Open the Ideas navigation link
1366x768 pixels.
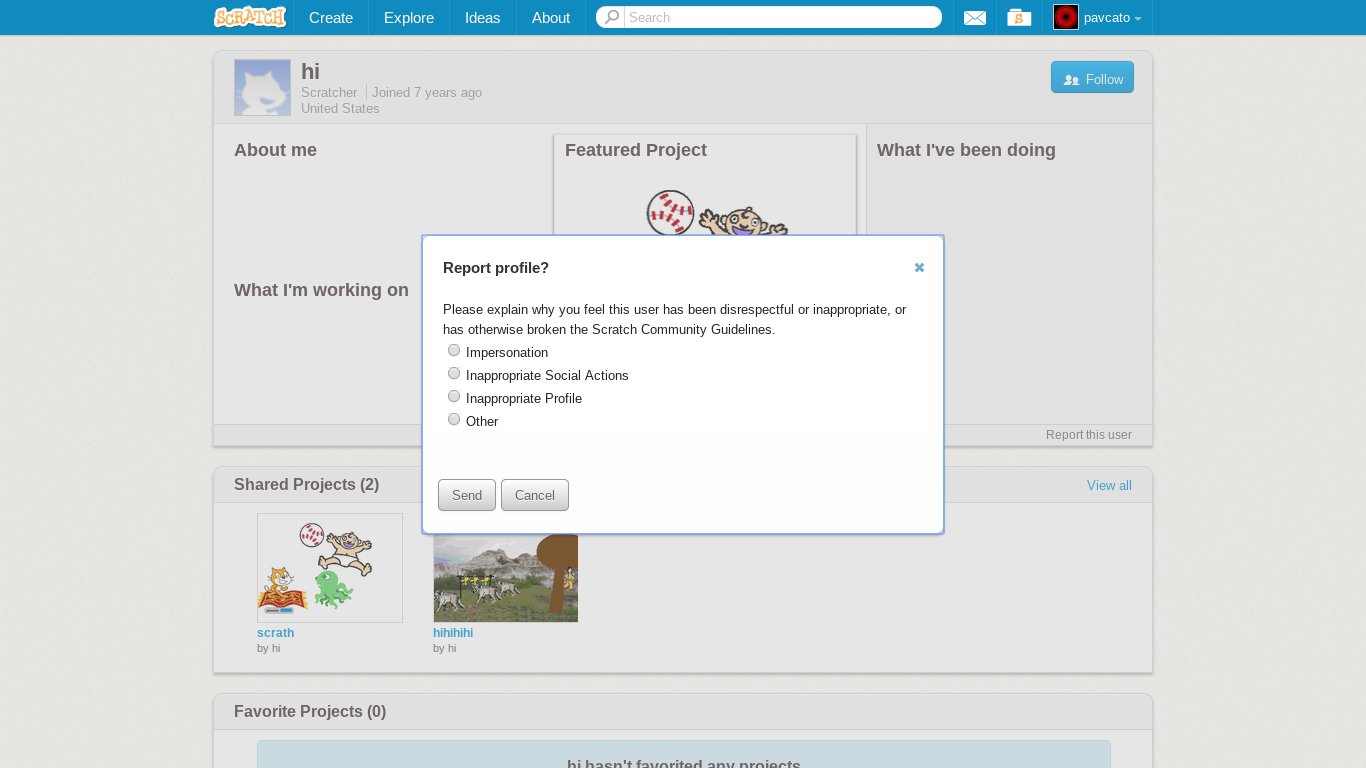[x=482, y=18]
